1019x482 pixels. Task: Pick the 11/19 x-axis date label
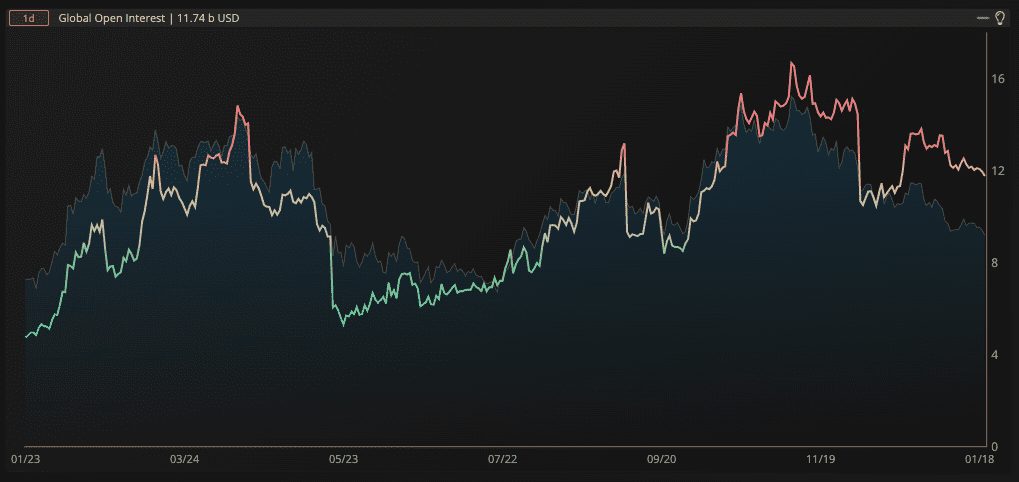point(820,459)
